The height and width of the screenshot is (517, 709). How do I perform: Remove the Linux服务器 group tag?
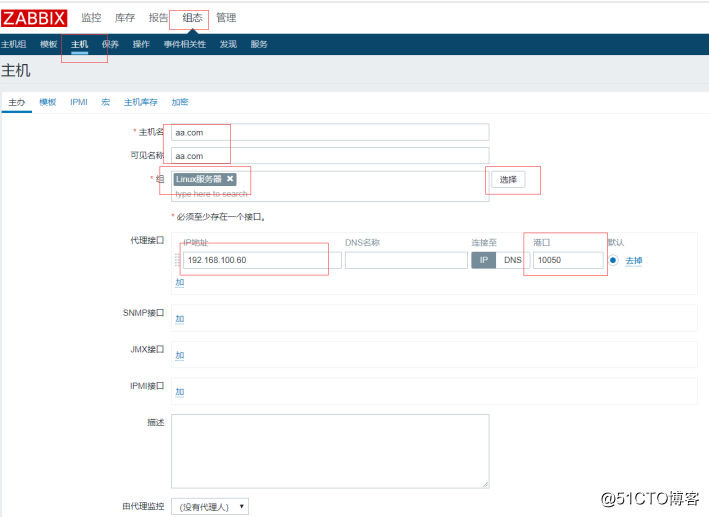[230, 179]
